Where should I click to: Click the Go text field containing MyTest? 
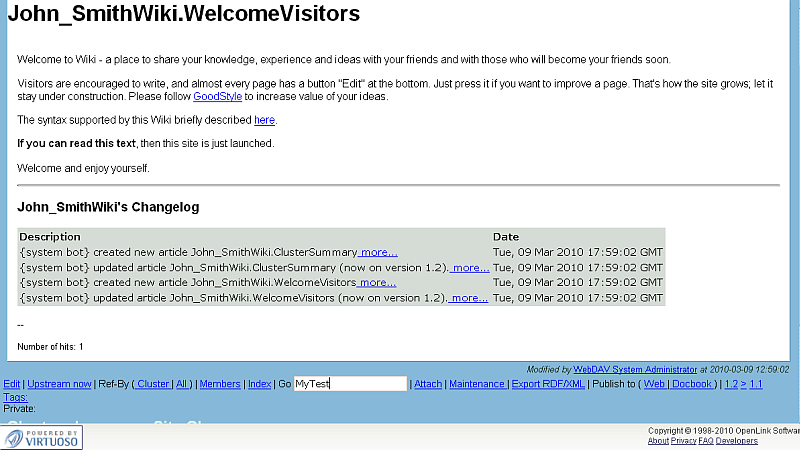[350, 384]
